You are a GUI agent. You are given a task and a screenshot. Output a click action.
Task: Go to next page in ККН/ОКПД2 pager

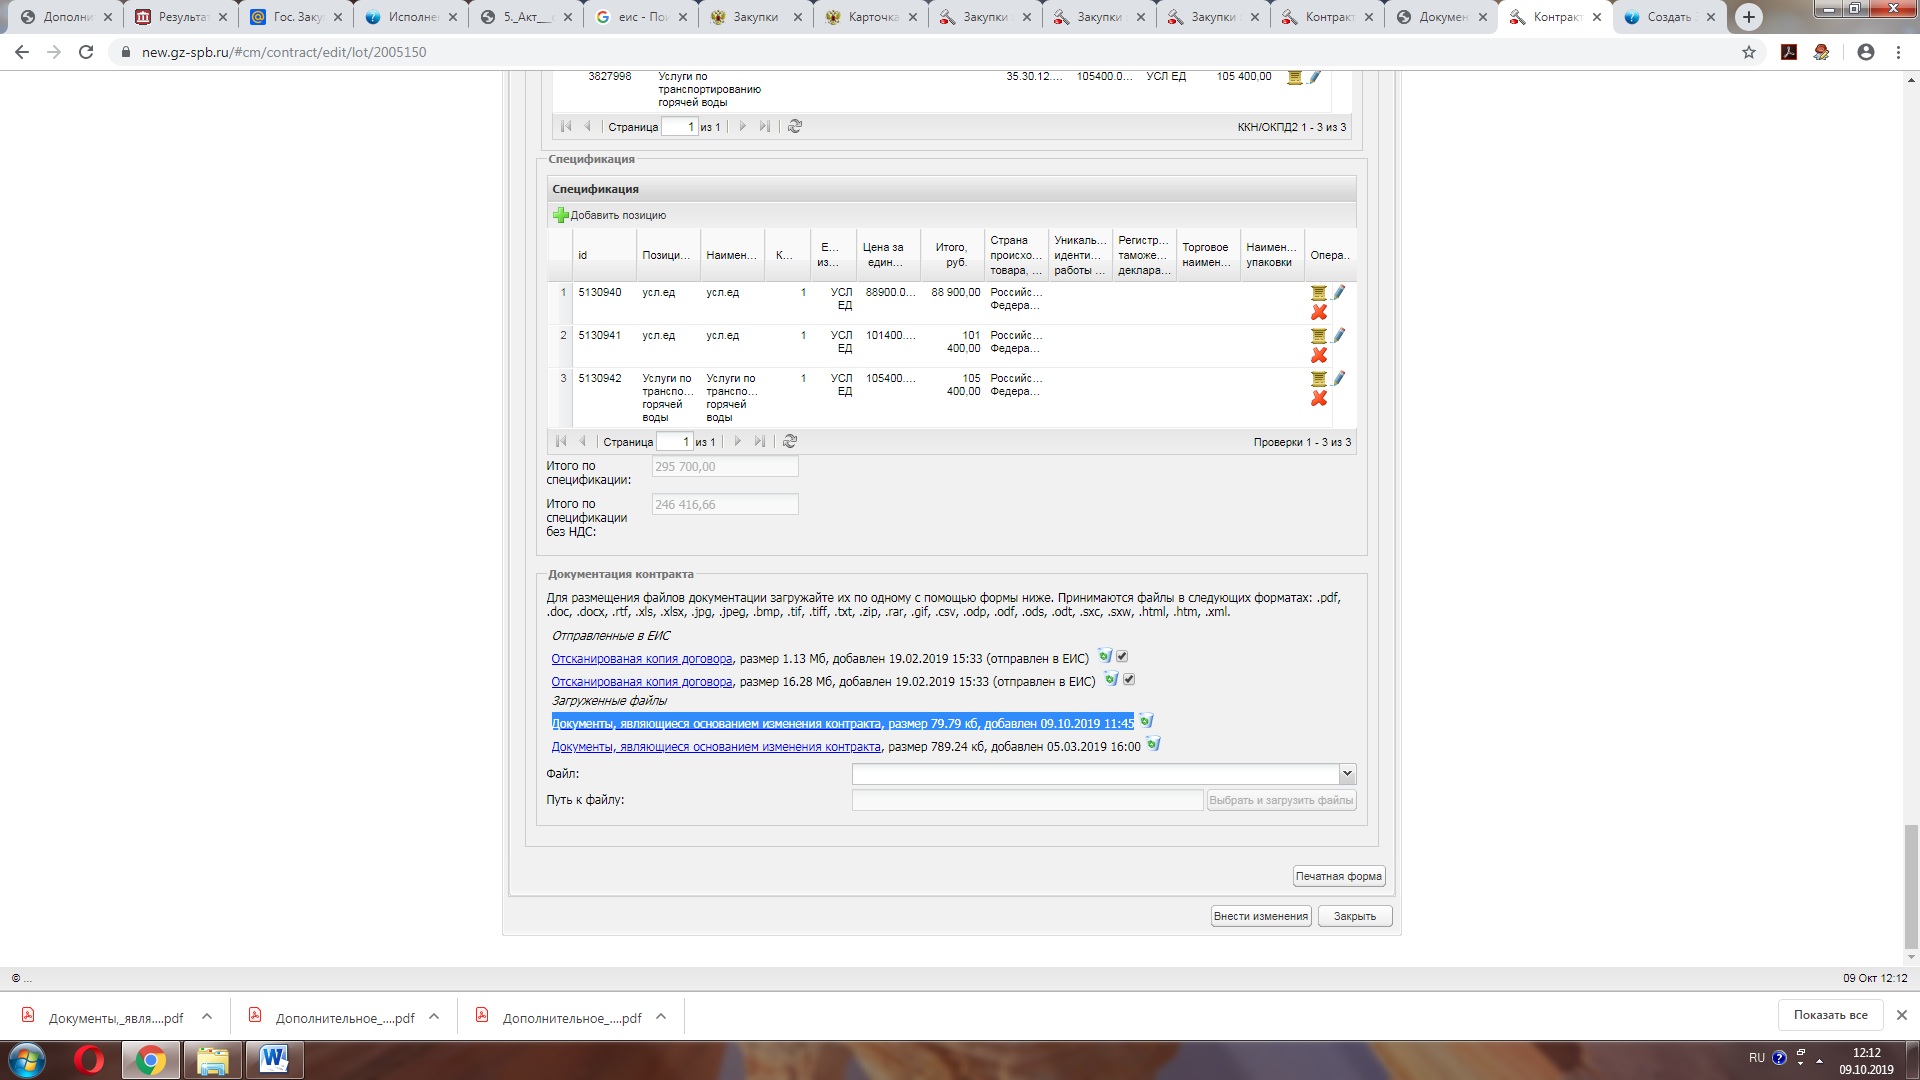pyautogui.click(x=743, y=126)
